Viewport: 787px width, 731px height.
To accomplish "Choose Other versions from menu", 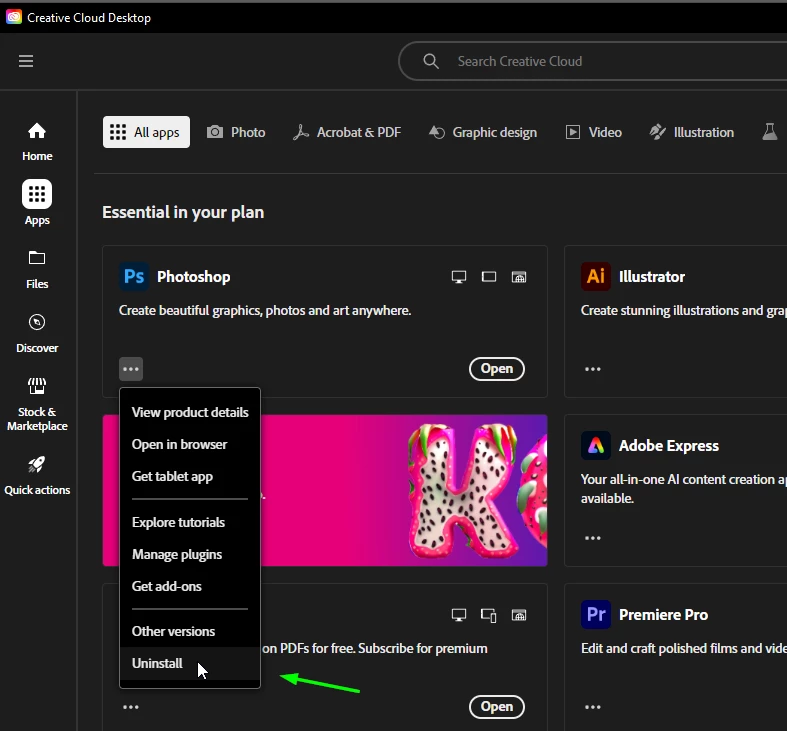I will 190,631.
